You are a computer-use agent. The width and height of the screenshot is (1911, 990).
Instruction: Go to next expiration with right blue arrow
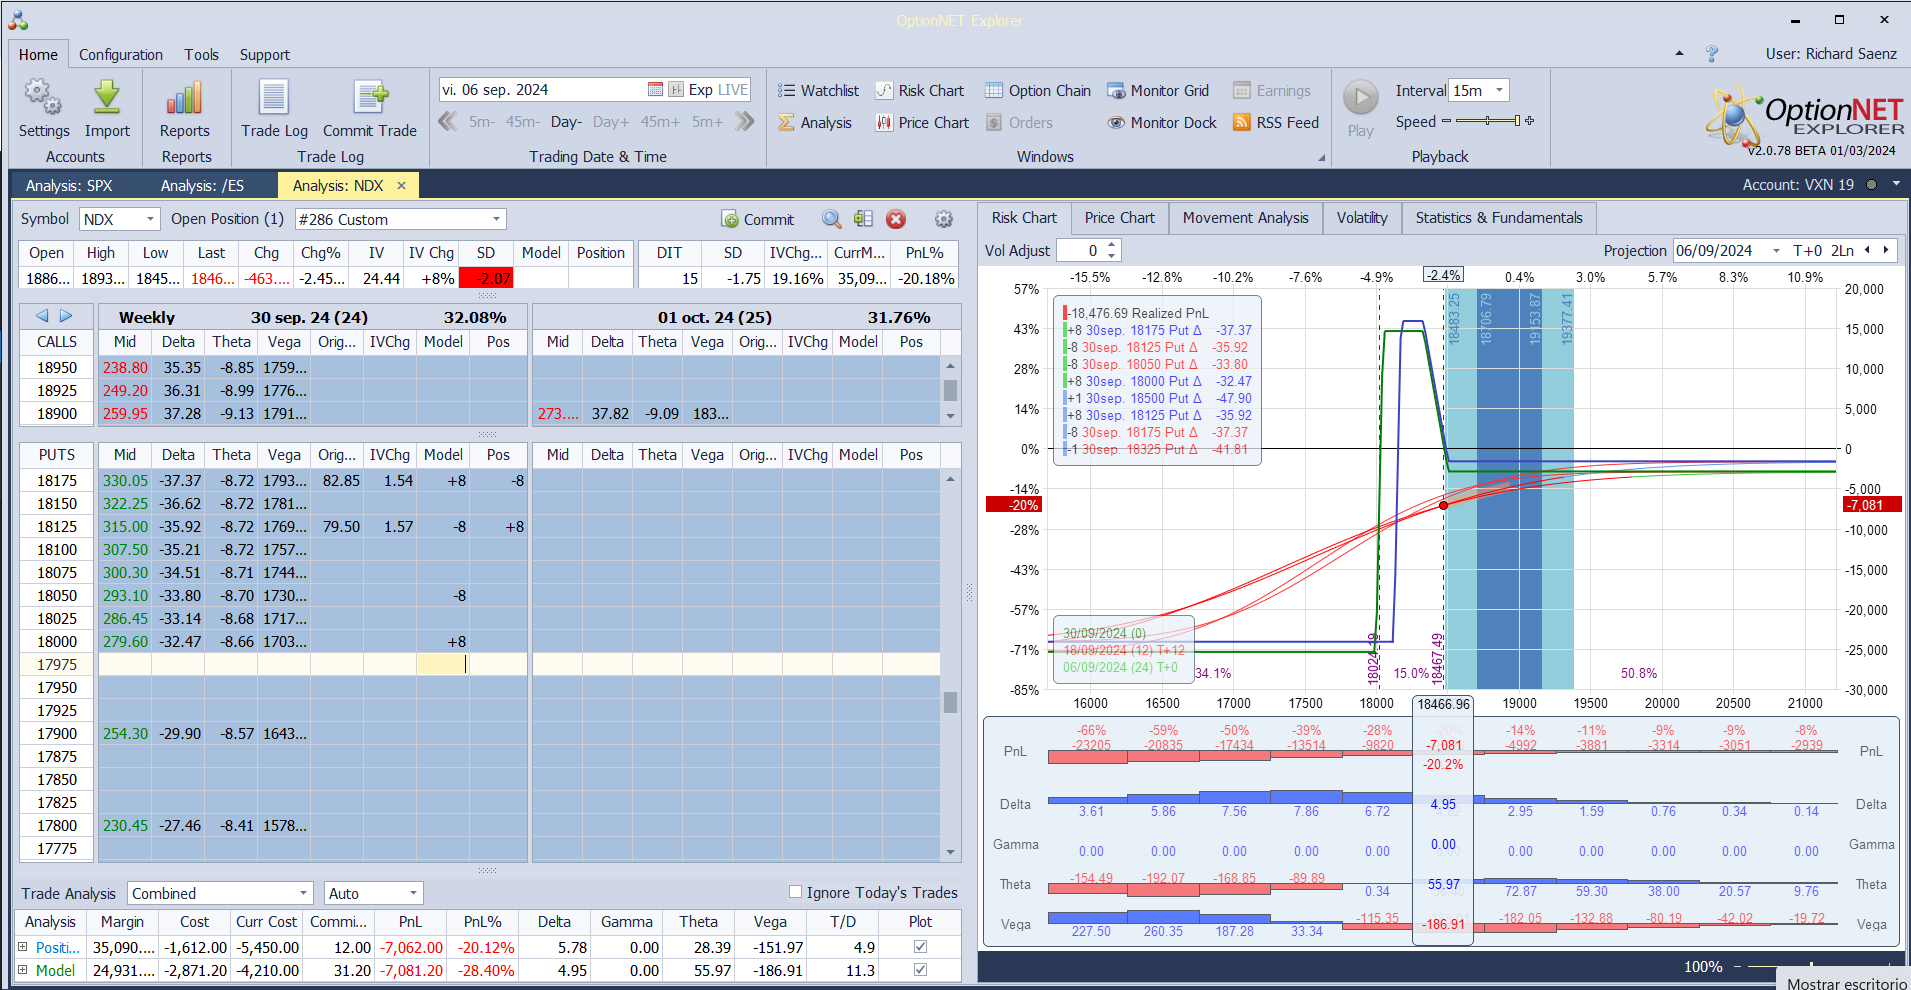tap(66, 316)
